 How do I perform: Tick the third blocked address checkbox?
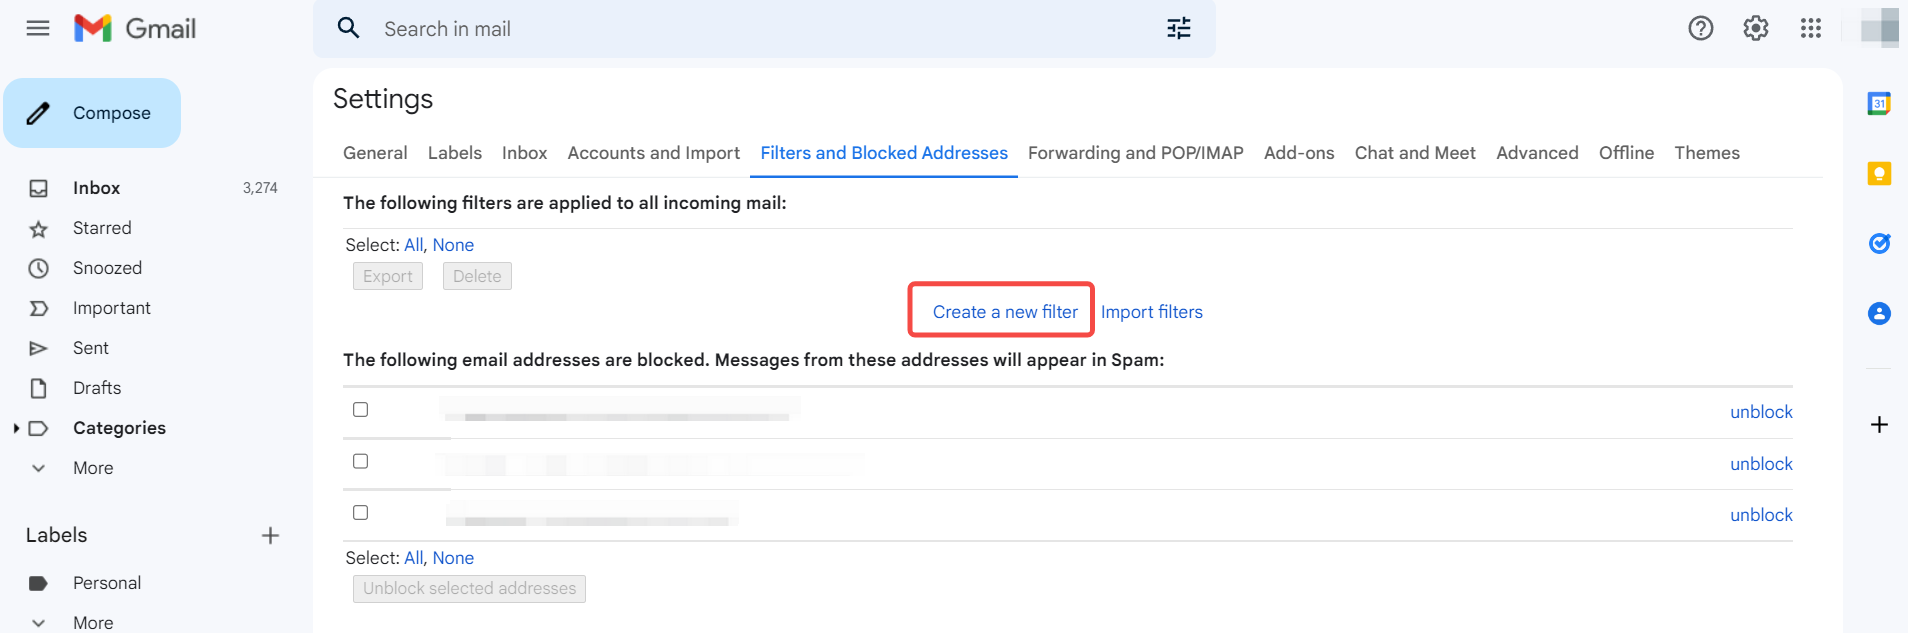pos(361,513)
